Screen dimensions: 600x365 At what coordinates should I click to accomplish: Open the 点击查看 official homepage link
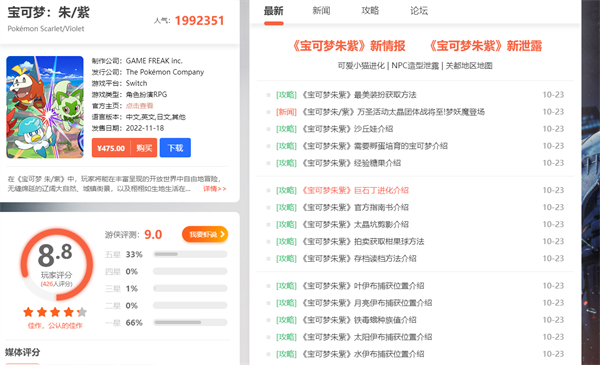(x=139, y=106)
